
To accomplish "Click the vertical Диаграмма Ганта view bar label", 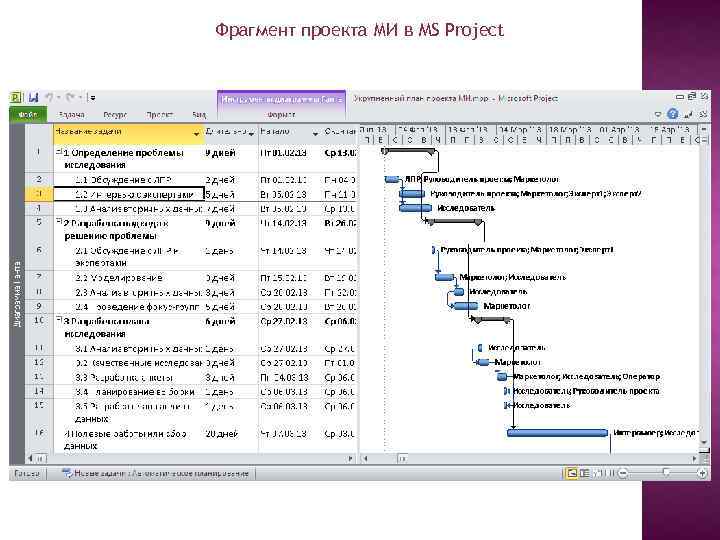I will tap(17, 294).
